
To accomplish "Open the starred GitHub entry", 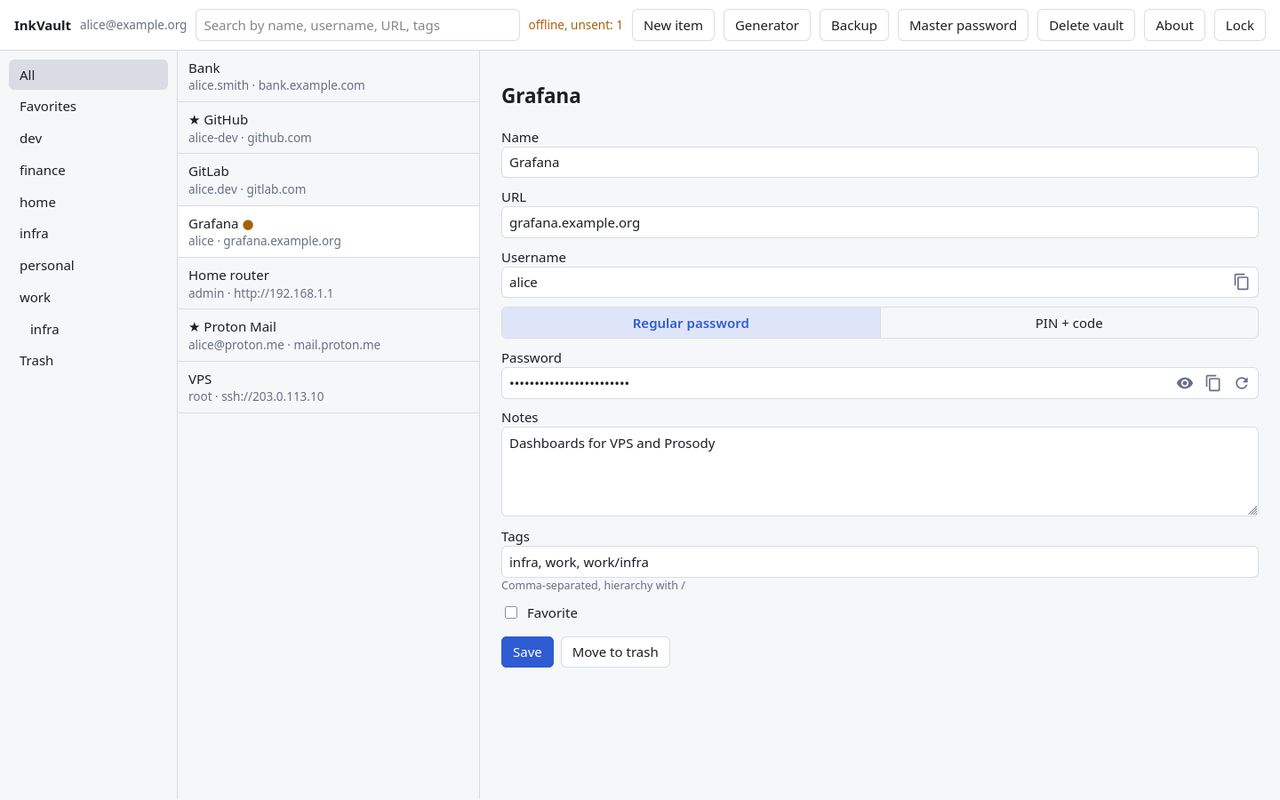I will tap(328, 128).
